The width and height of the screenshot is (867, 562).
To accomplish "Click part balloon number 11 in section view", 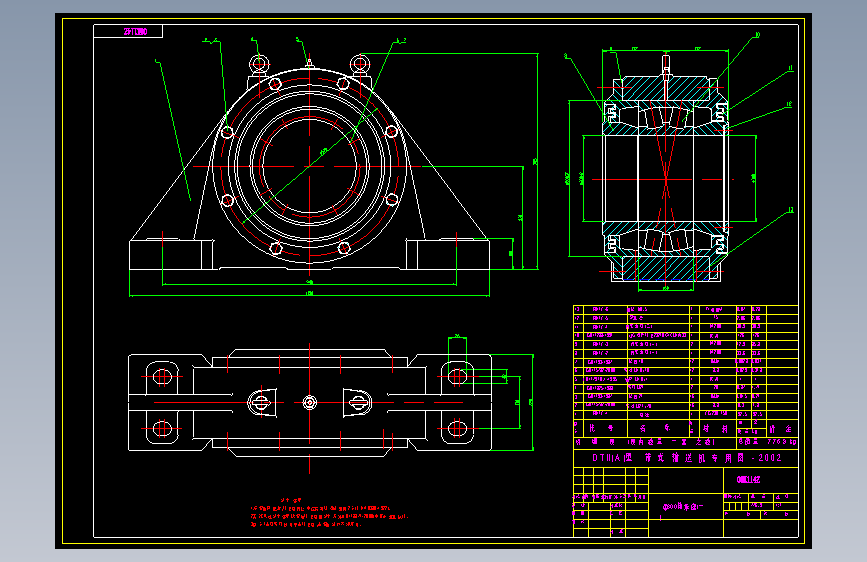I will (790, 68).
